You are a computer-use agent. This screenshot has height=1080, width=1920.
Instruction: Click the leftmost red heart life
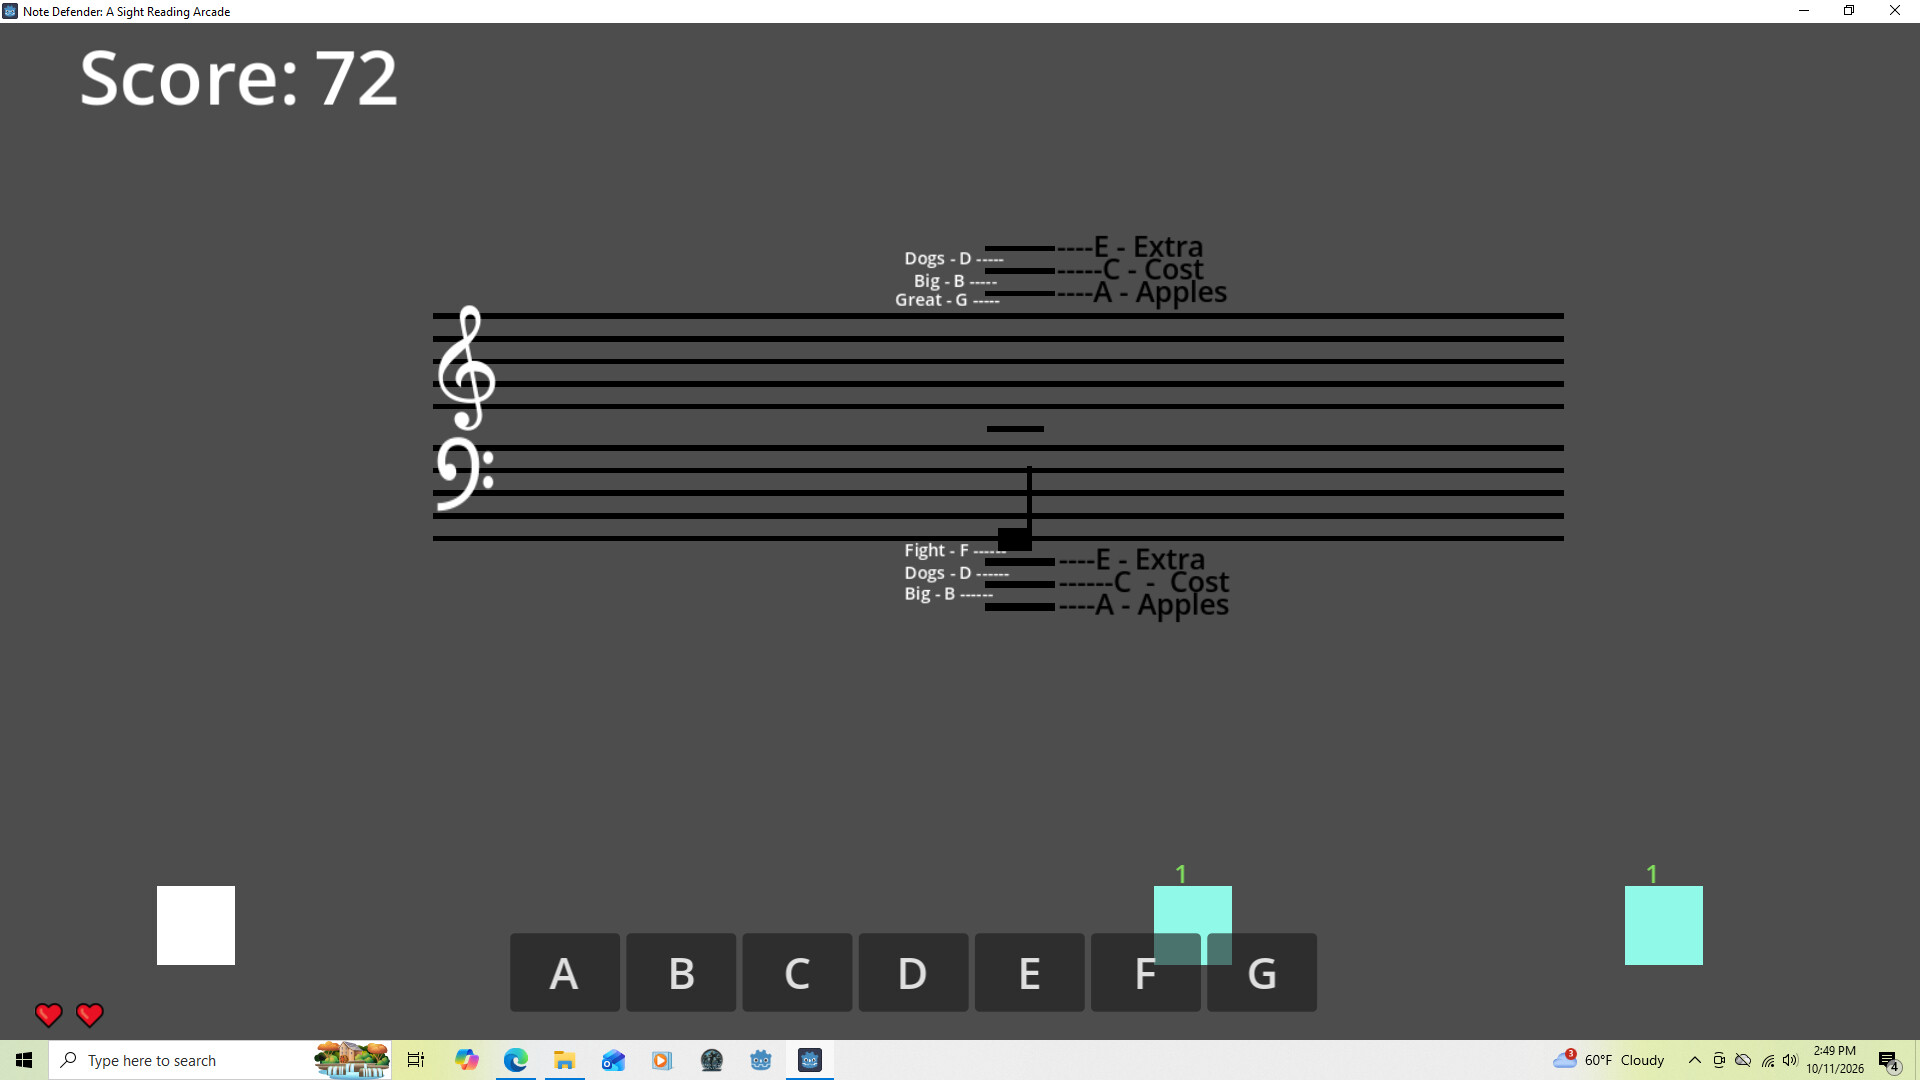click(48, 1015)
